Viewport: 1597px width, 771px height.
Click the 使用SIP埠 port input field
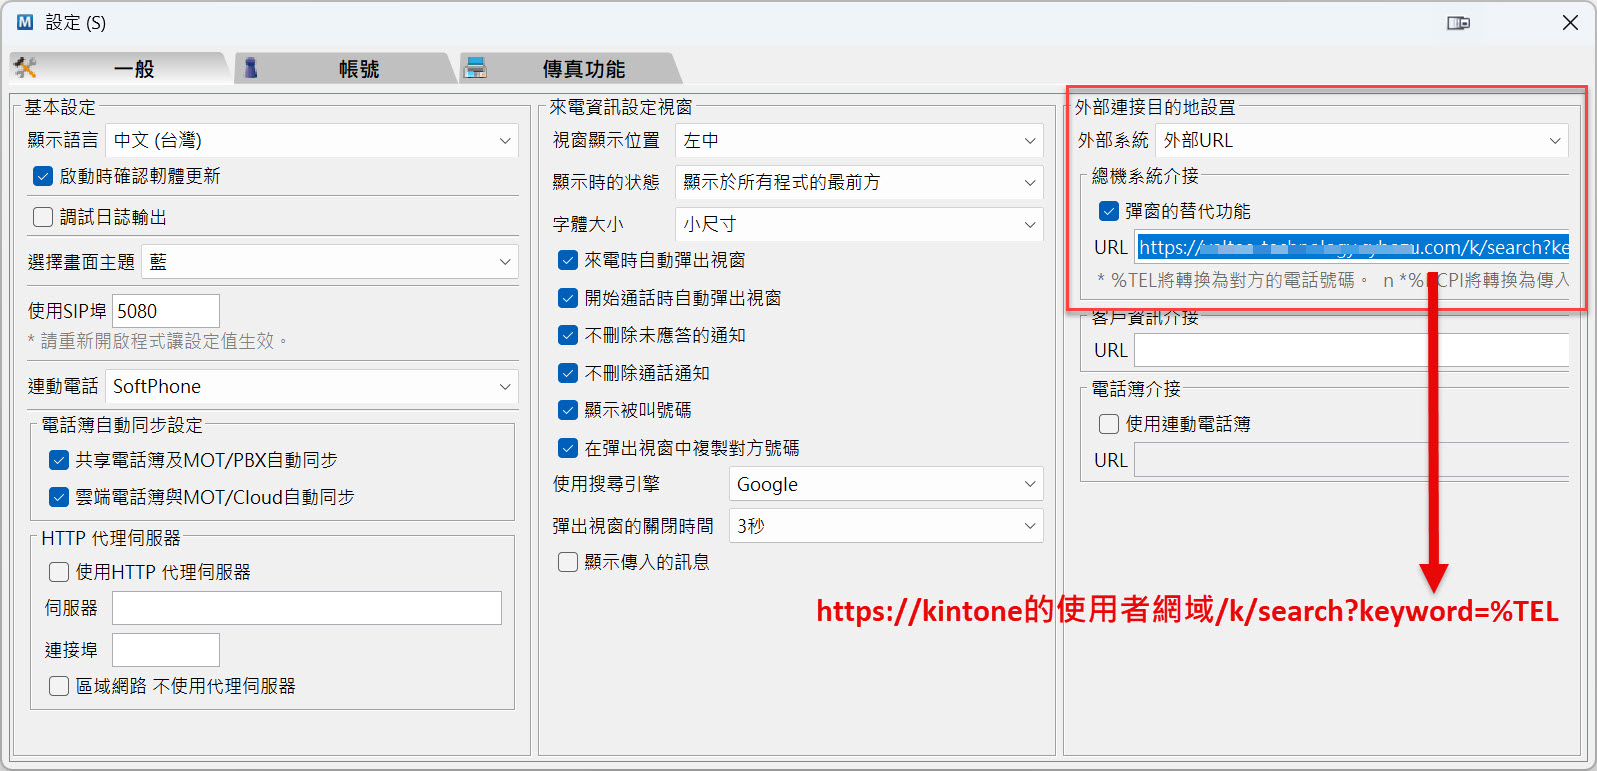click(x=165, y=311)
